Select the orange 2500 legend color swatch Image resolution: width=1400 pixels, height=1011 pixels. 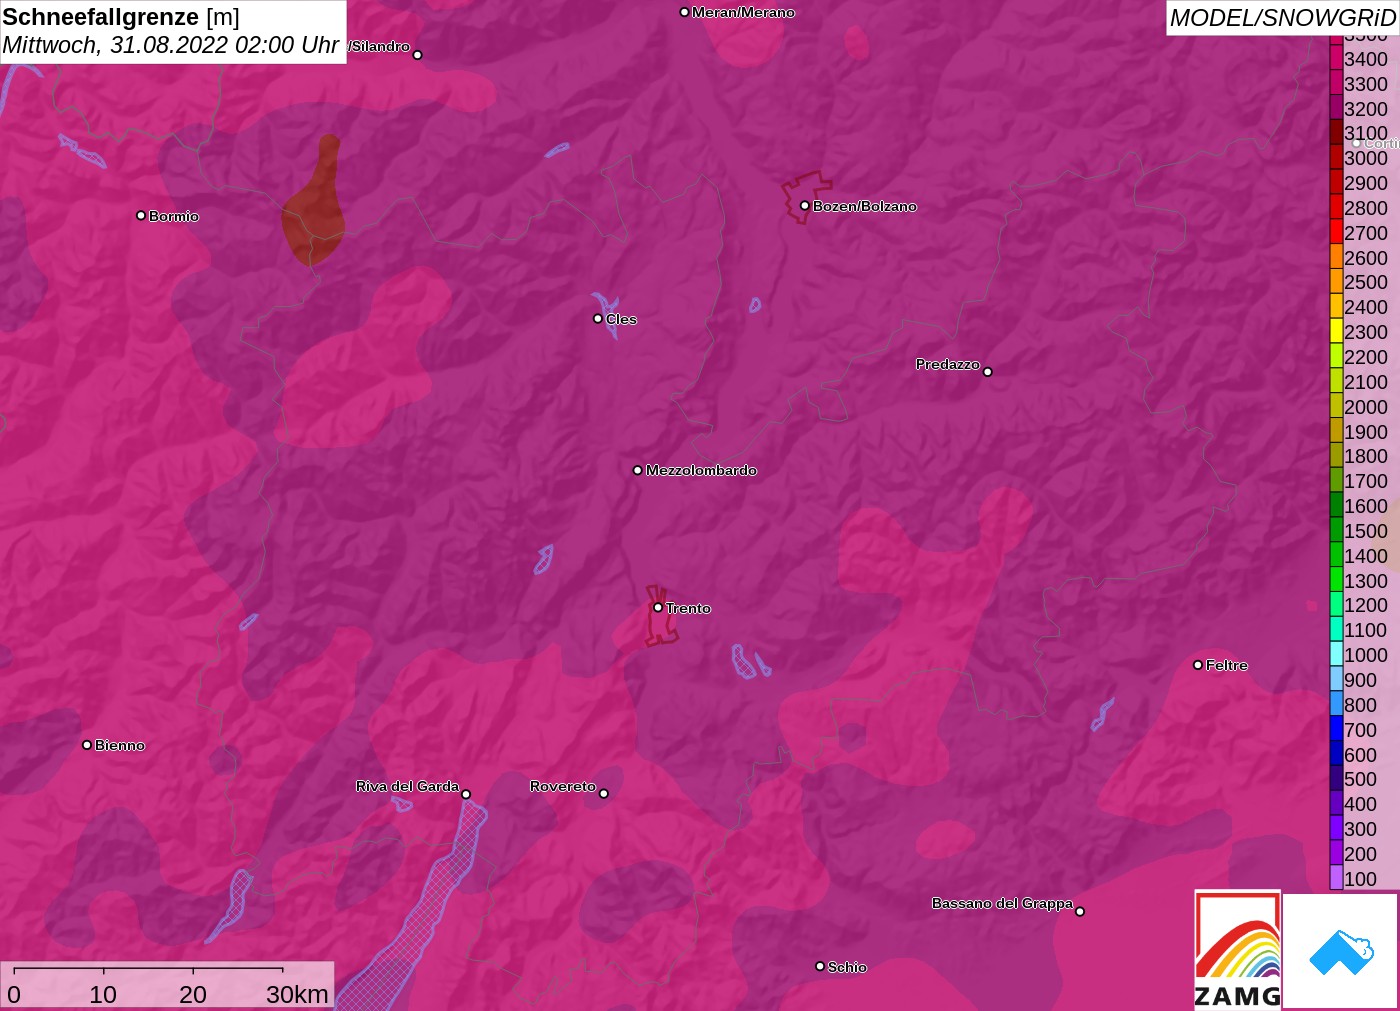click(x=1336, y=281)
